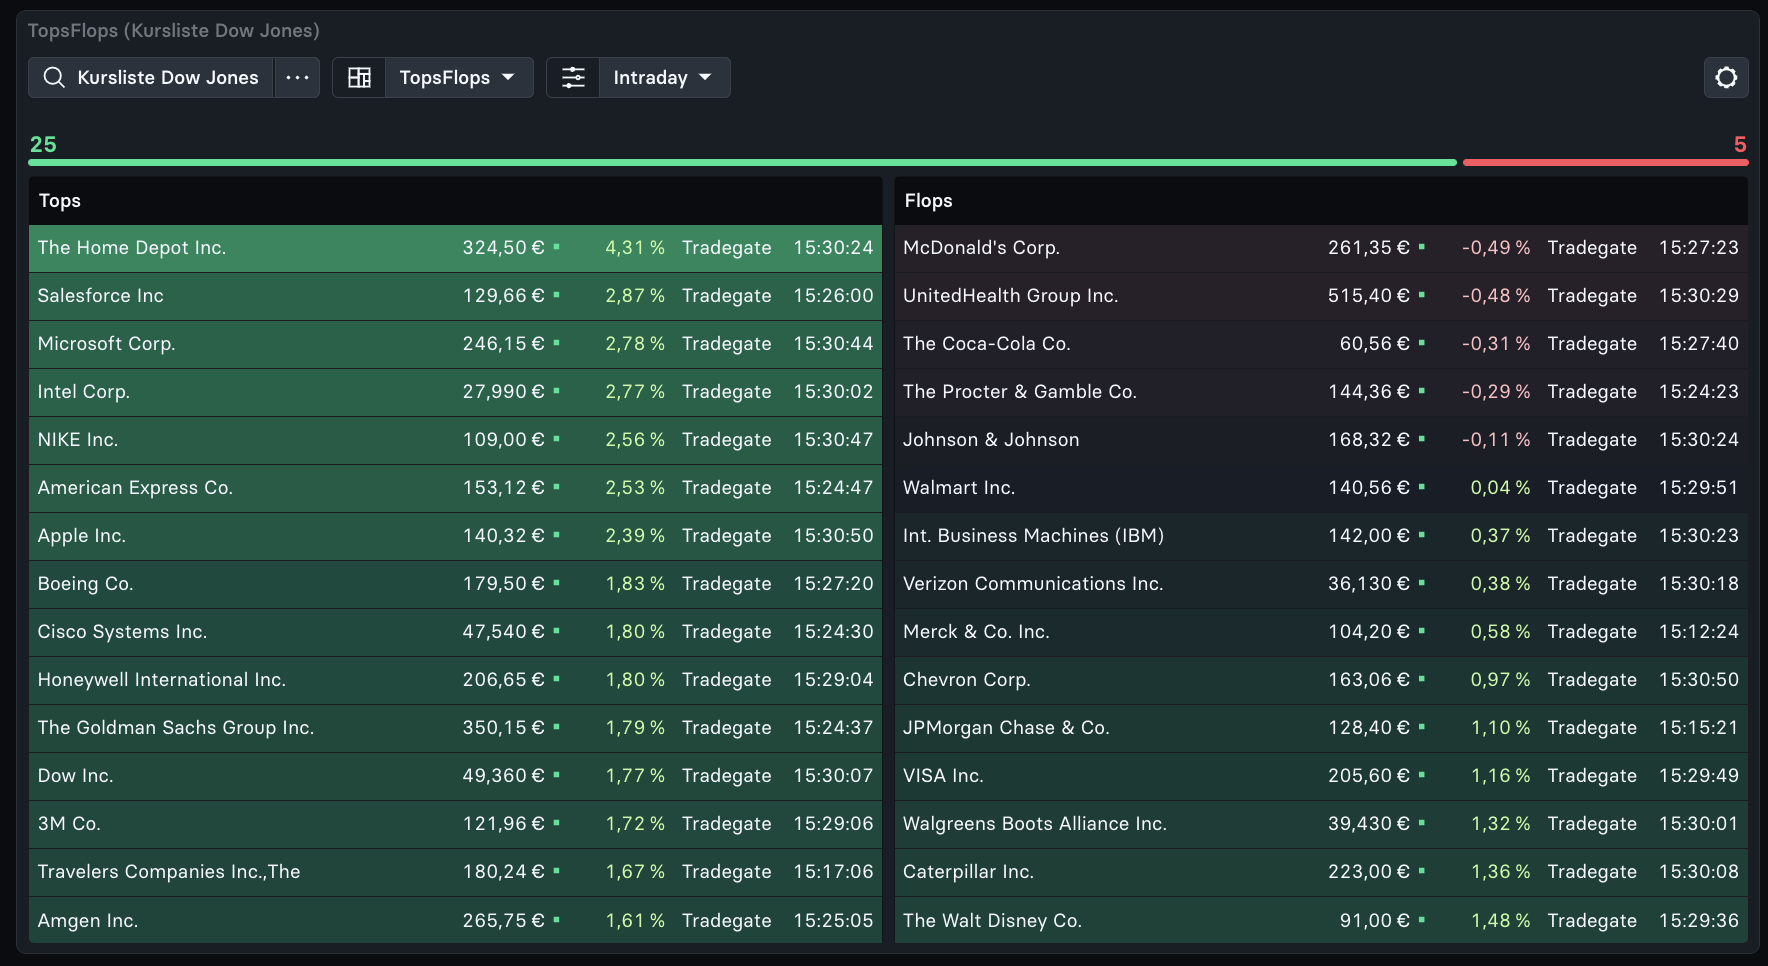Select The Goldman Sachs Group Inc.
1768x966 pixels.
pyautogui.click(x=455, y=728)
